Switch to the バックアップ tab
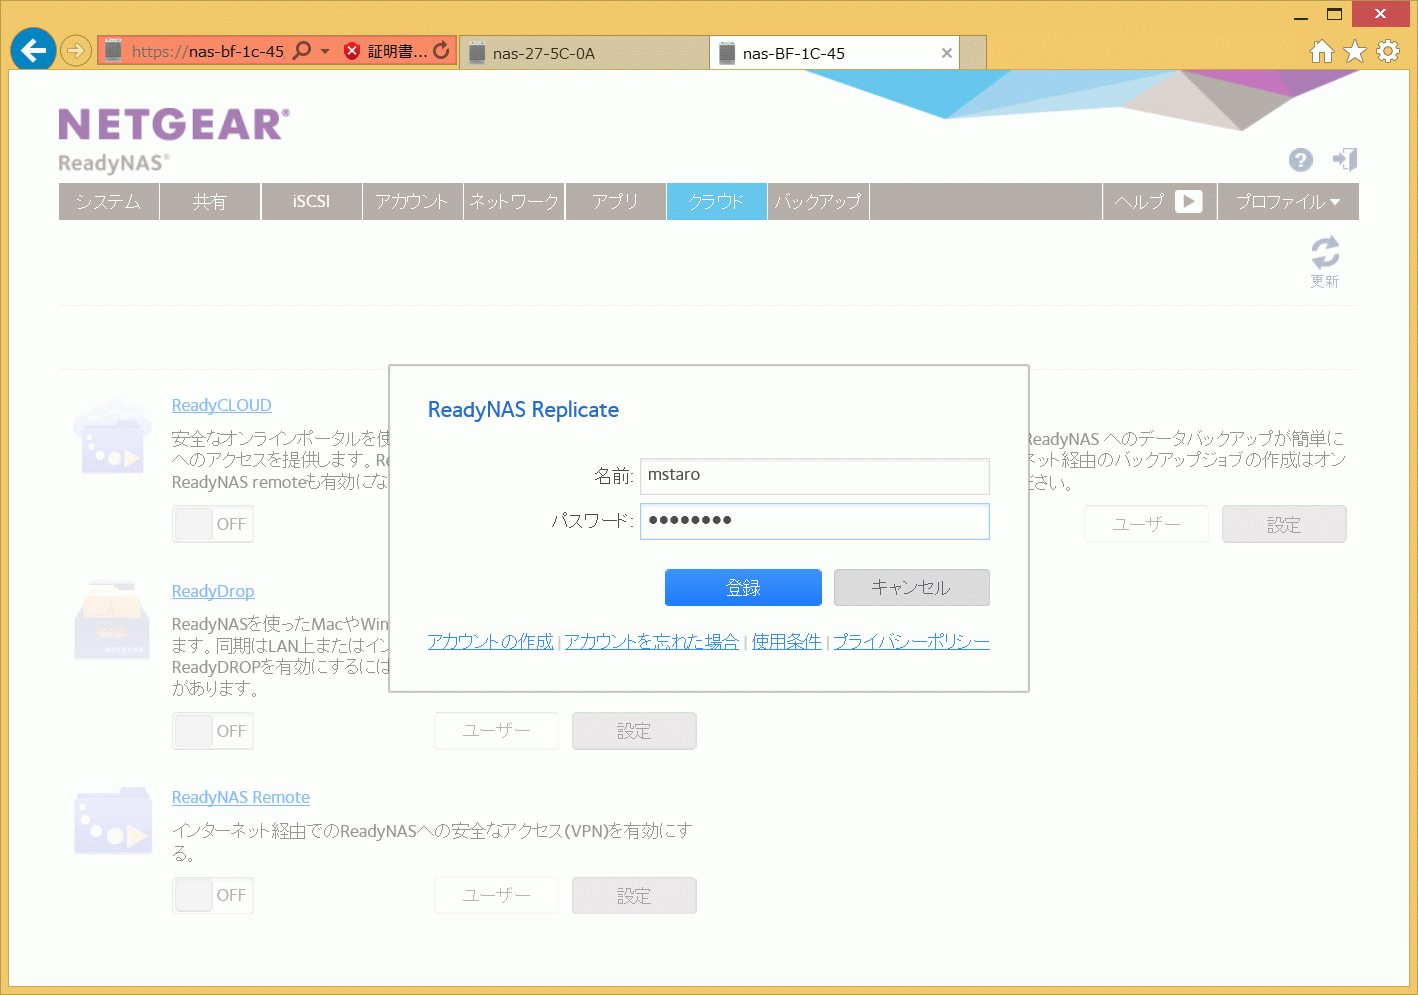This screenshot has width=1418, height=995. coord(818,202)
